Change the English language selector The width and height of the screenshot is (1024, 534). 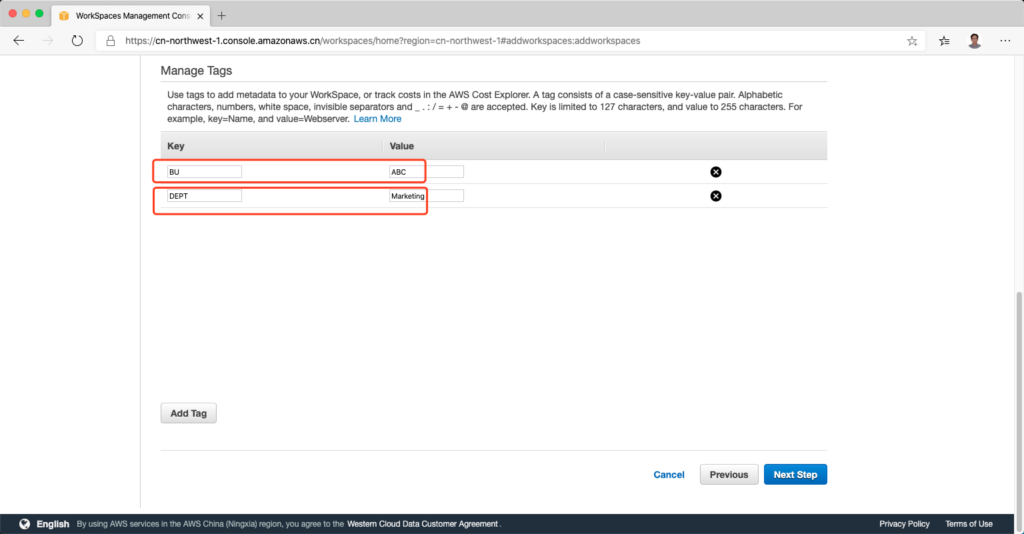point(45,524)
